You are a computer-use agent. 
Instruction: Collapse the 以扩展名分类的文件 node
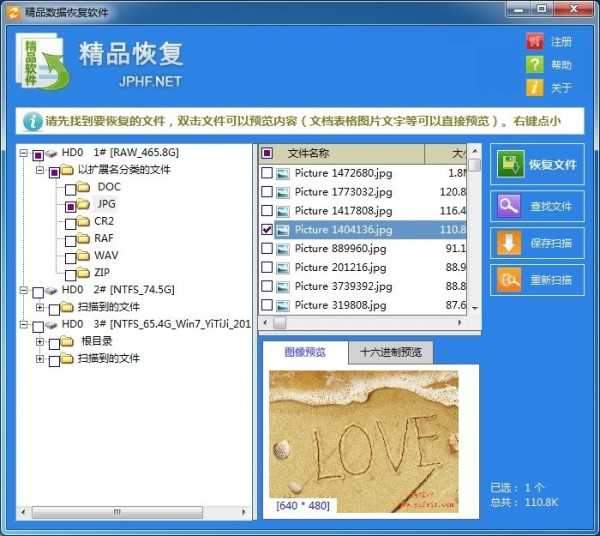pos(40,170)
